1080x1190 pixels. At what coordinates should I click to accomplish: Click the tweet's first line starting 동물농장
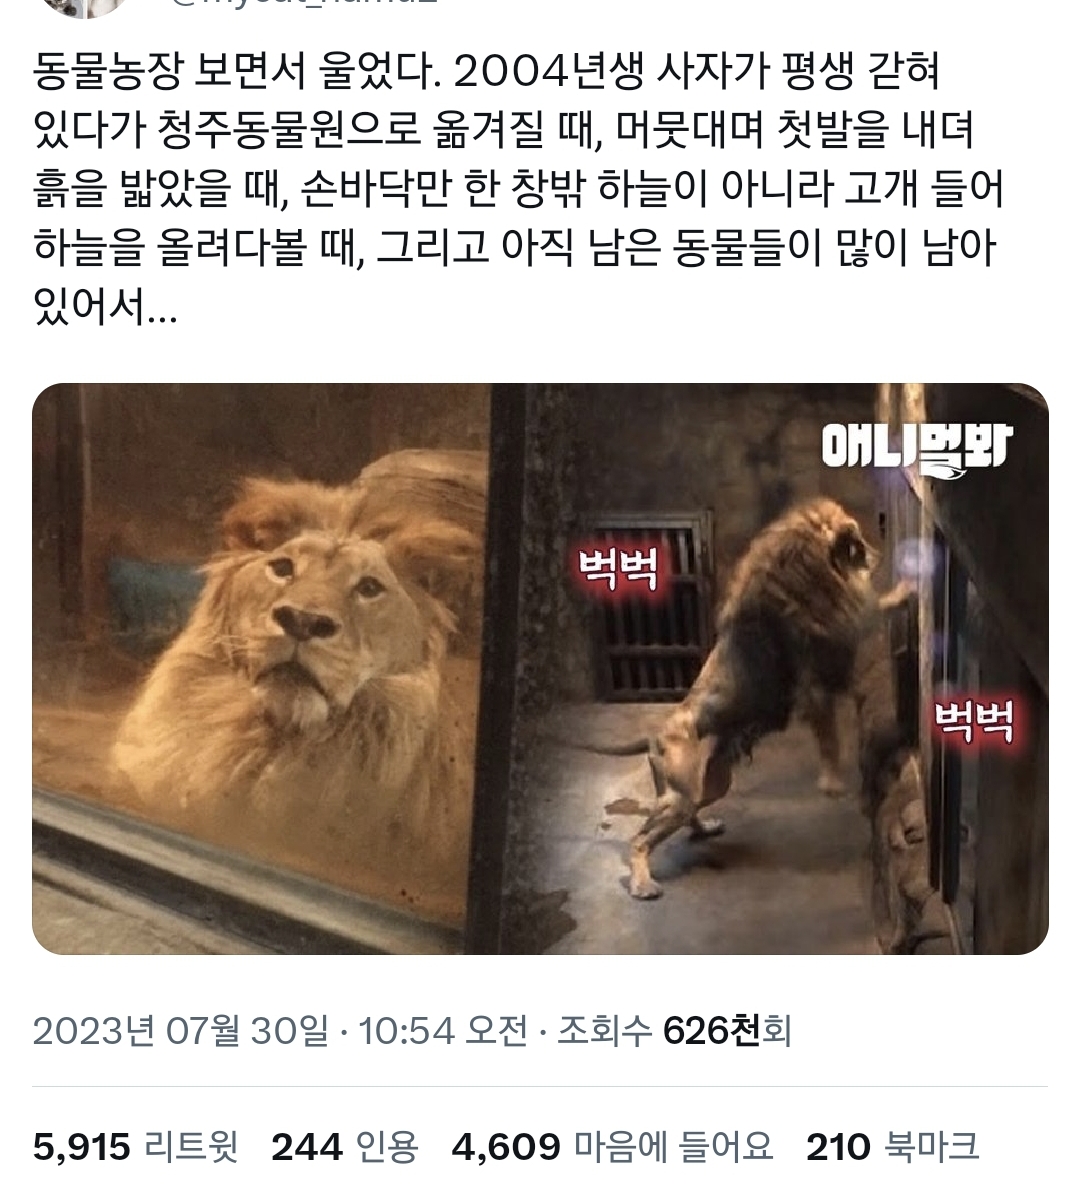(x=487, y=72)
